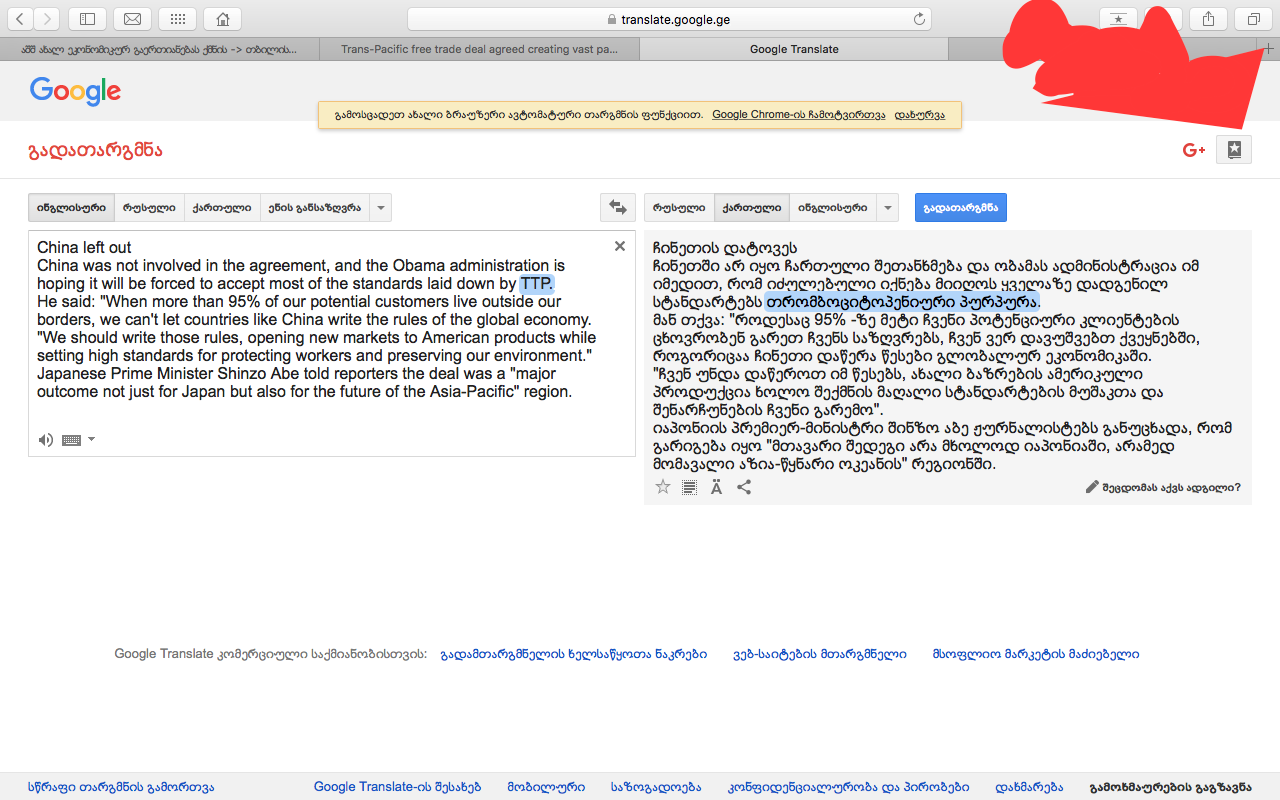Show transliteration with the Ä icon

point(716,487)
